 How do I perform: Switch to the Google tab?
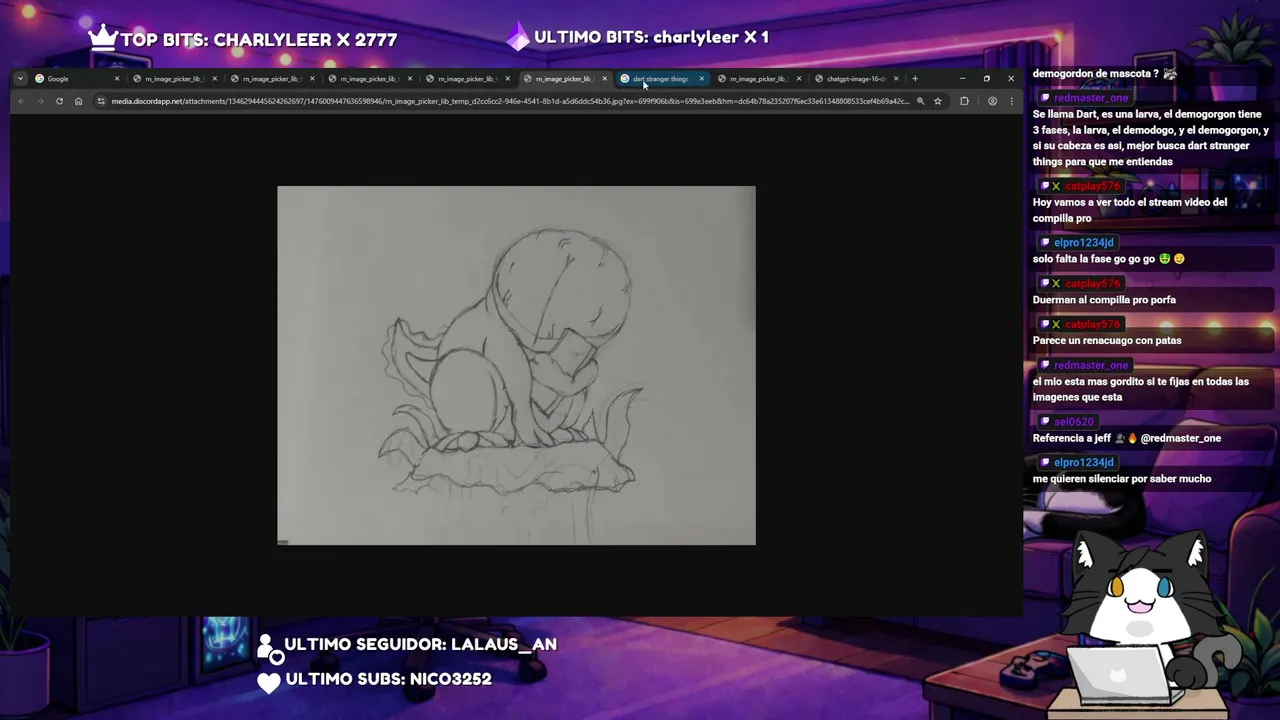tap(76, 78)
